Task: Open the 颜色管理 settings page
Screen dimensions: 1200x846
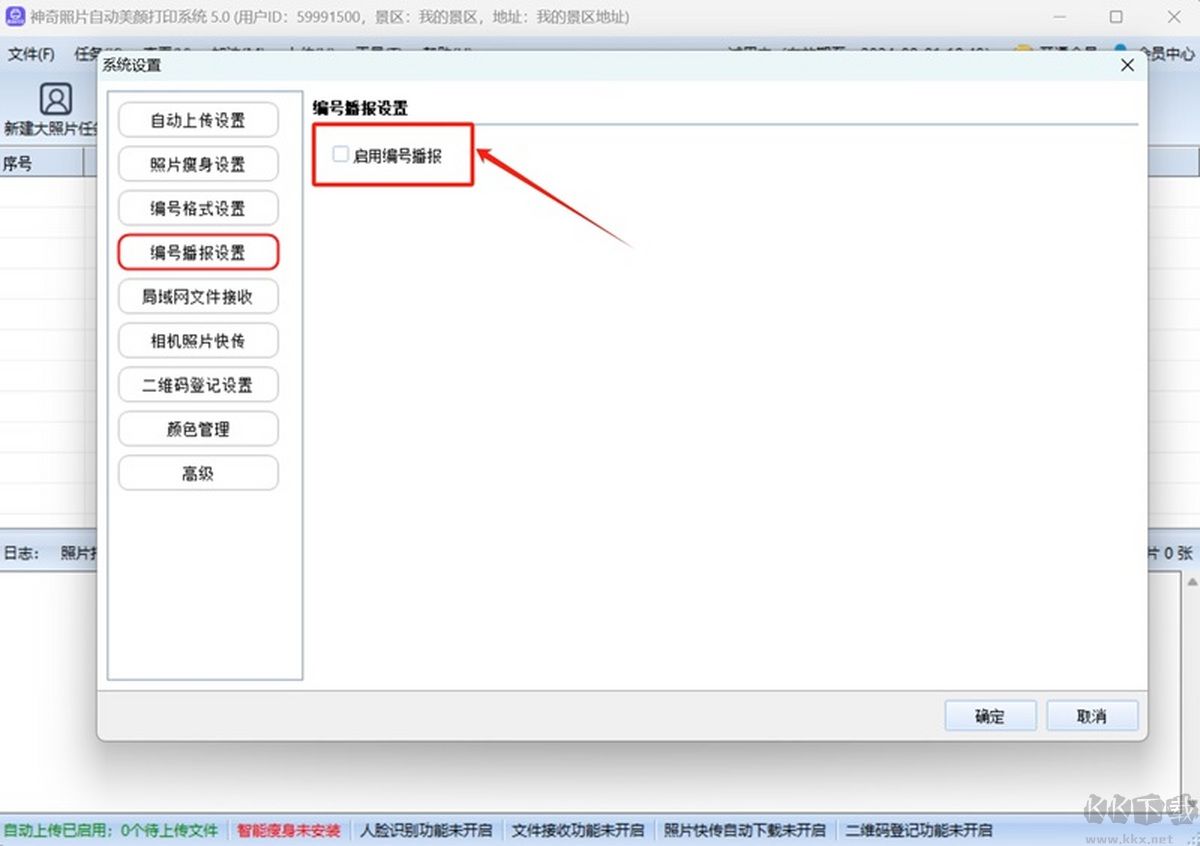Action: click(197, 429)
